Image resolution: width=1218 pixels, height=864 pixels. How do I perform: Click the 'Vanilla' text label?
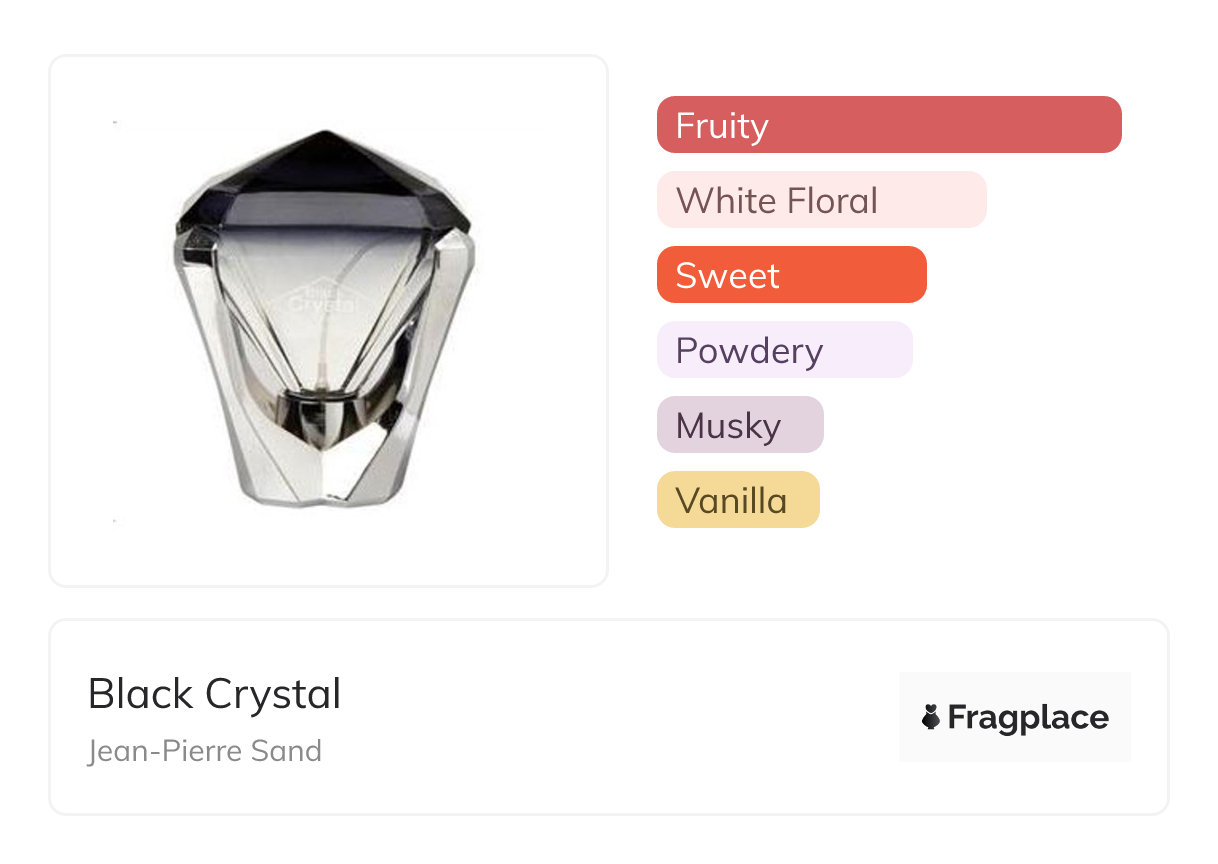tap(731, 501)
